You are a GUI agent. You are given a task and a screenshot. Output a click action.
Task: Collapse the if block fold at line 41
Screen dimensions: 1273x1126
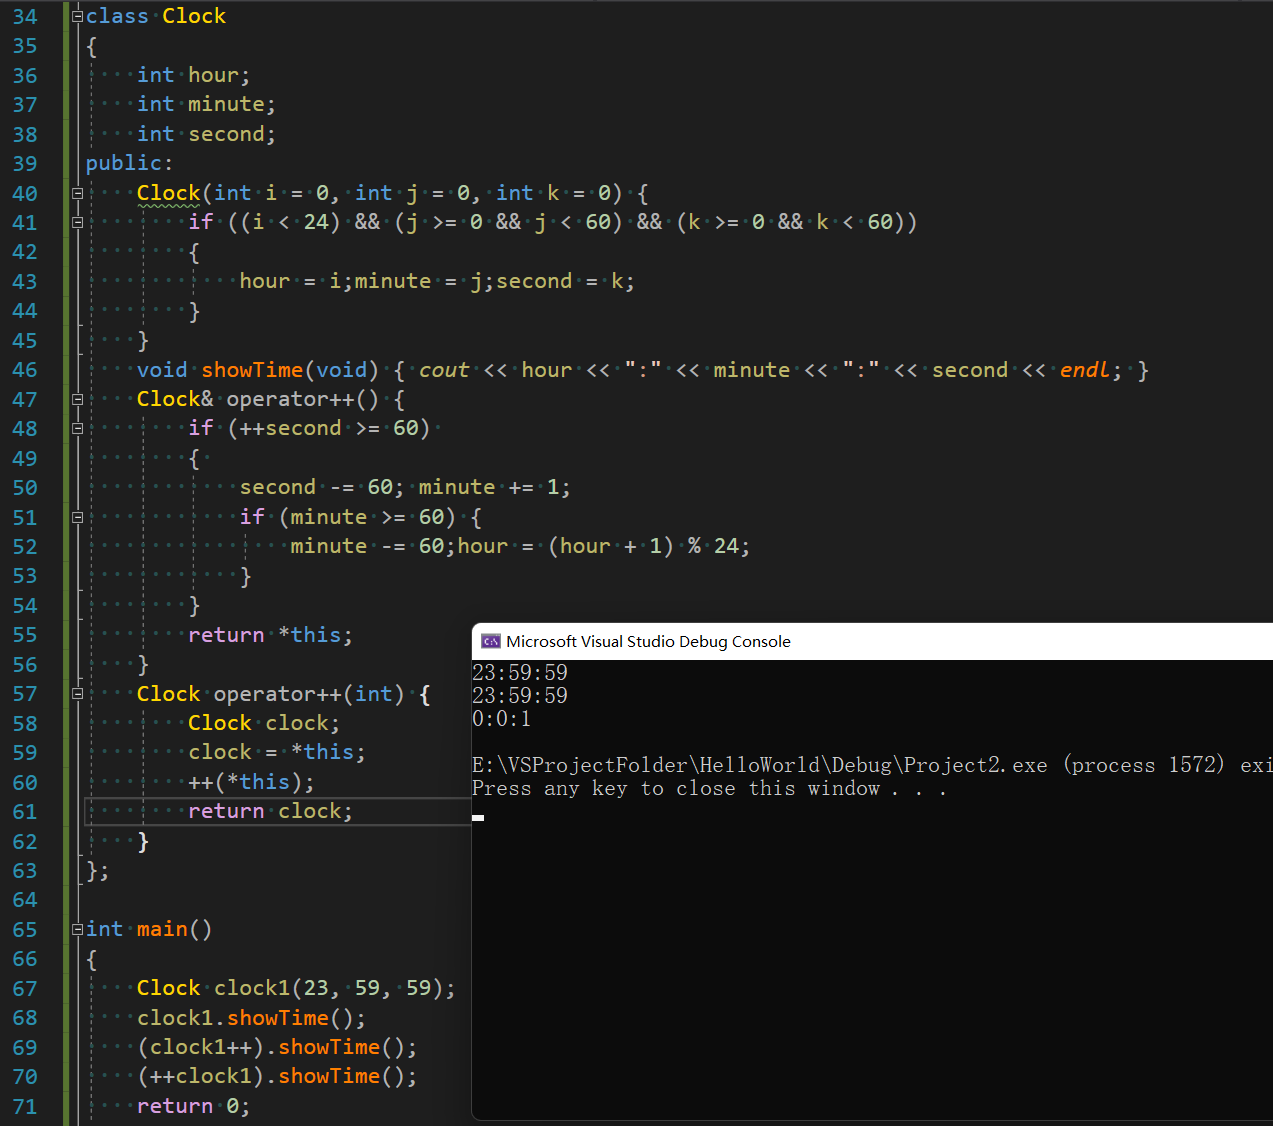click(x=77, y=222)
